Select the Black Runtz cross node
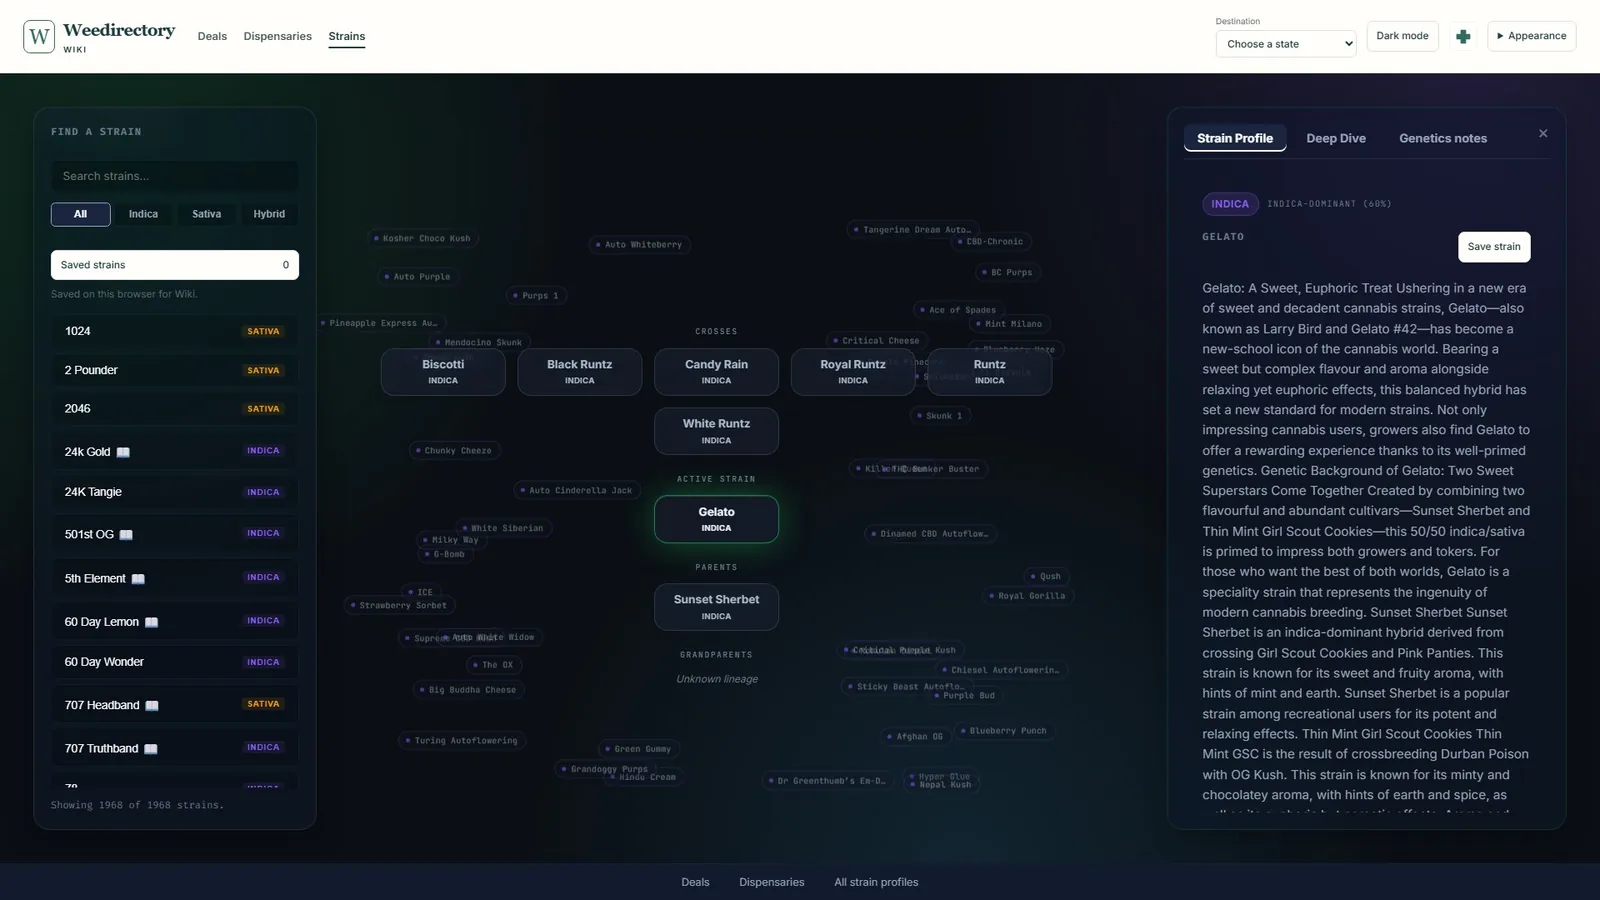Viewport: 1600px width, 900px height. [x=580, y=372]
